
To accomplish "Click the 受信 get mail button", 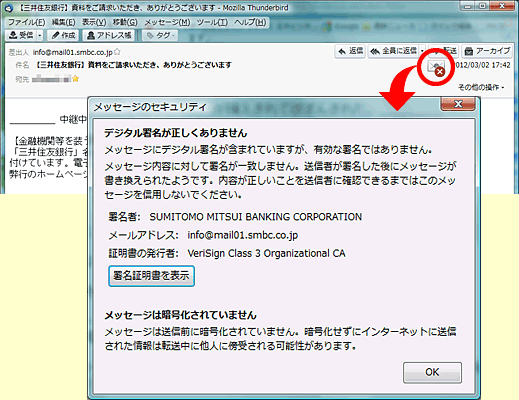I will 21,35.
